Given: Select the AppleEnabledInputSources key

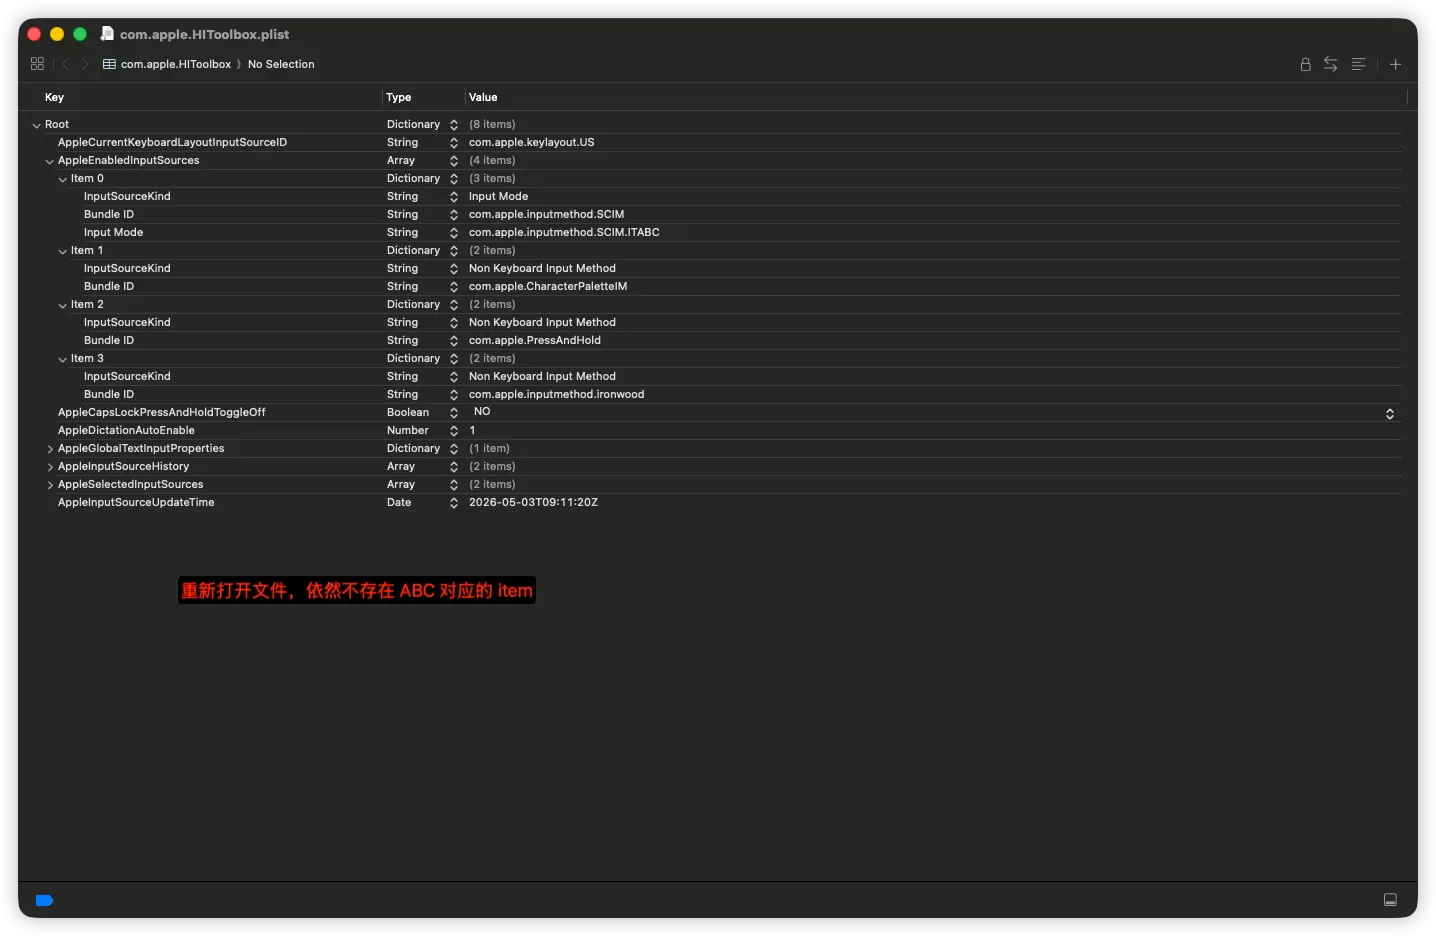Looking at the screenshot, I should 128,160.
